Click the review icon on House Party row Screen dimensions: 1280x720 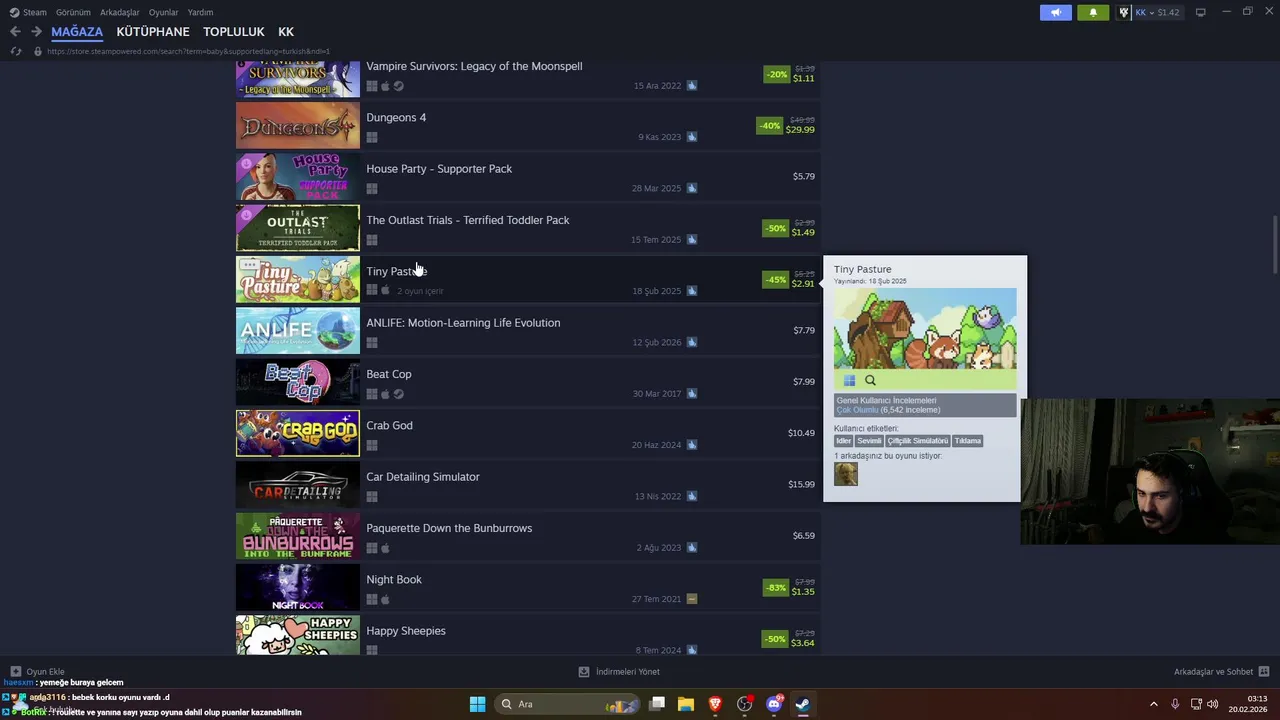point(692,188)
